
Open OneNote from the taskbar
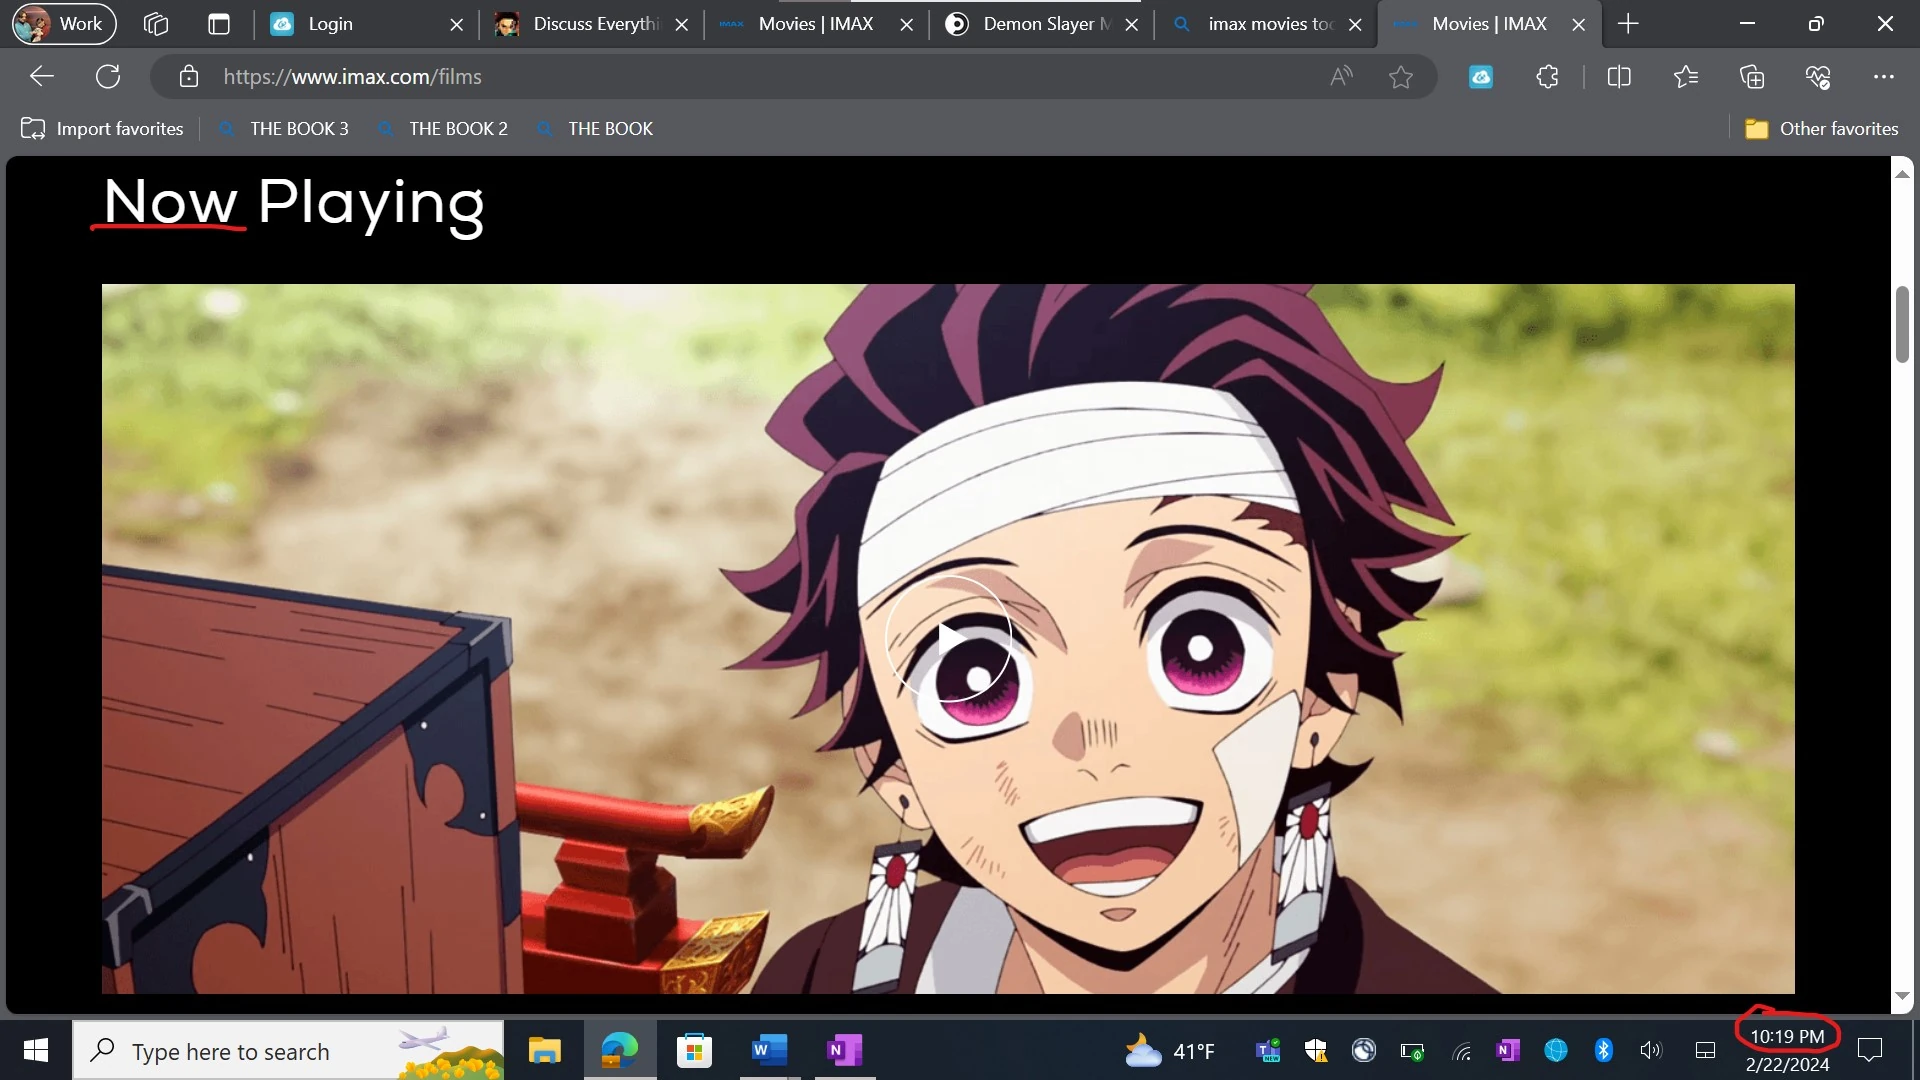pos(844,1050)
